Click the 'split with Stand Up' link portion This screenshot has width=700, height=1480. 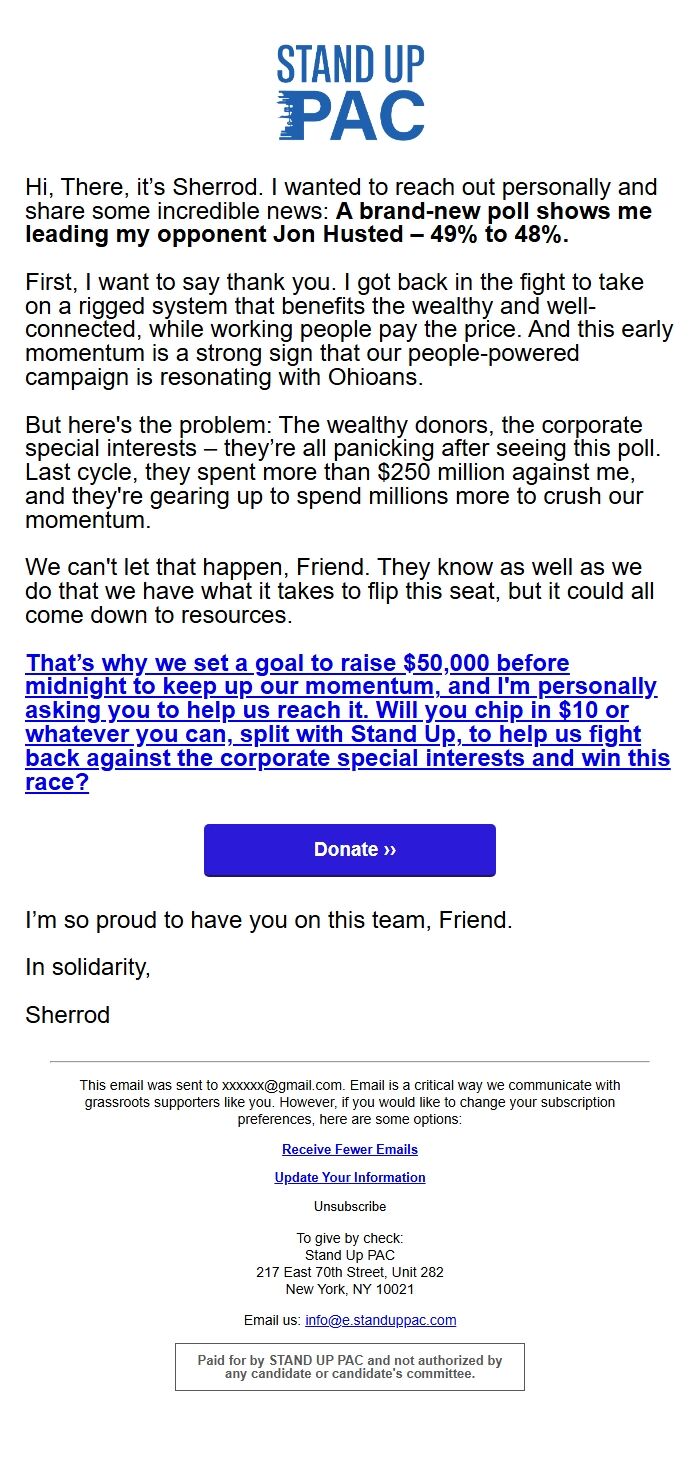320,734
